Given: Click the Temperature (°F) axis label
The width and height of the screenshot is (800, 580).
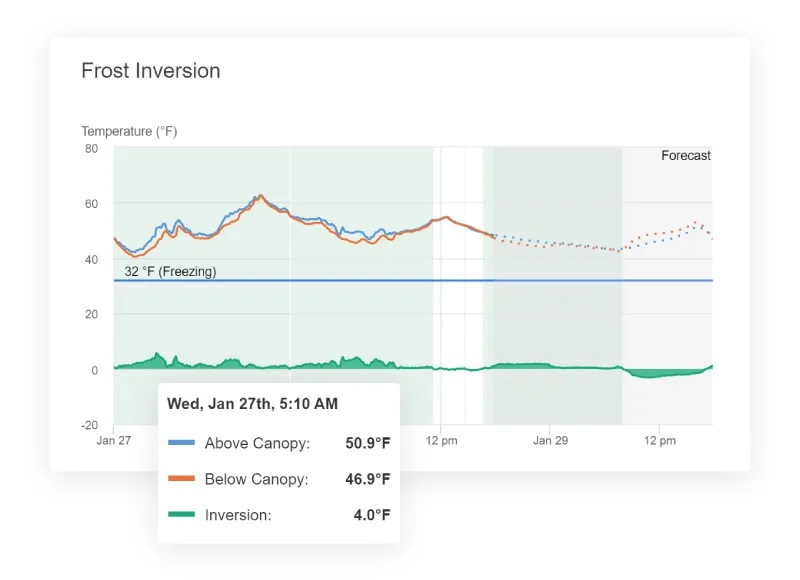Looking at the screenshot, I should pos(129,131).
